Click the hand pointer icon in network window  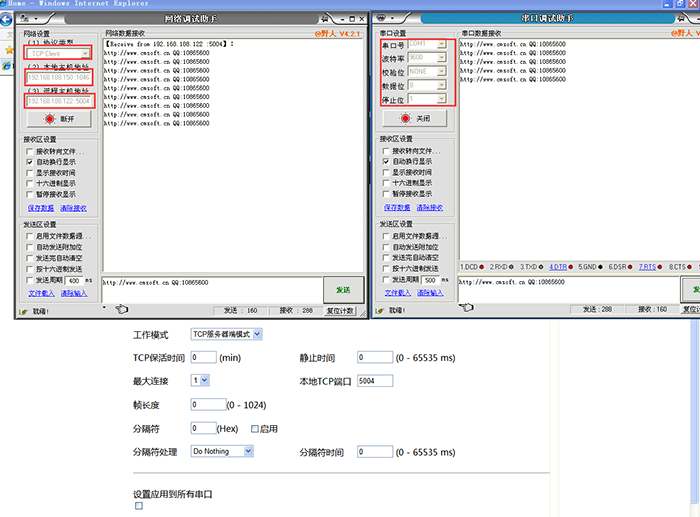coord(122,309)
